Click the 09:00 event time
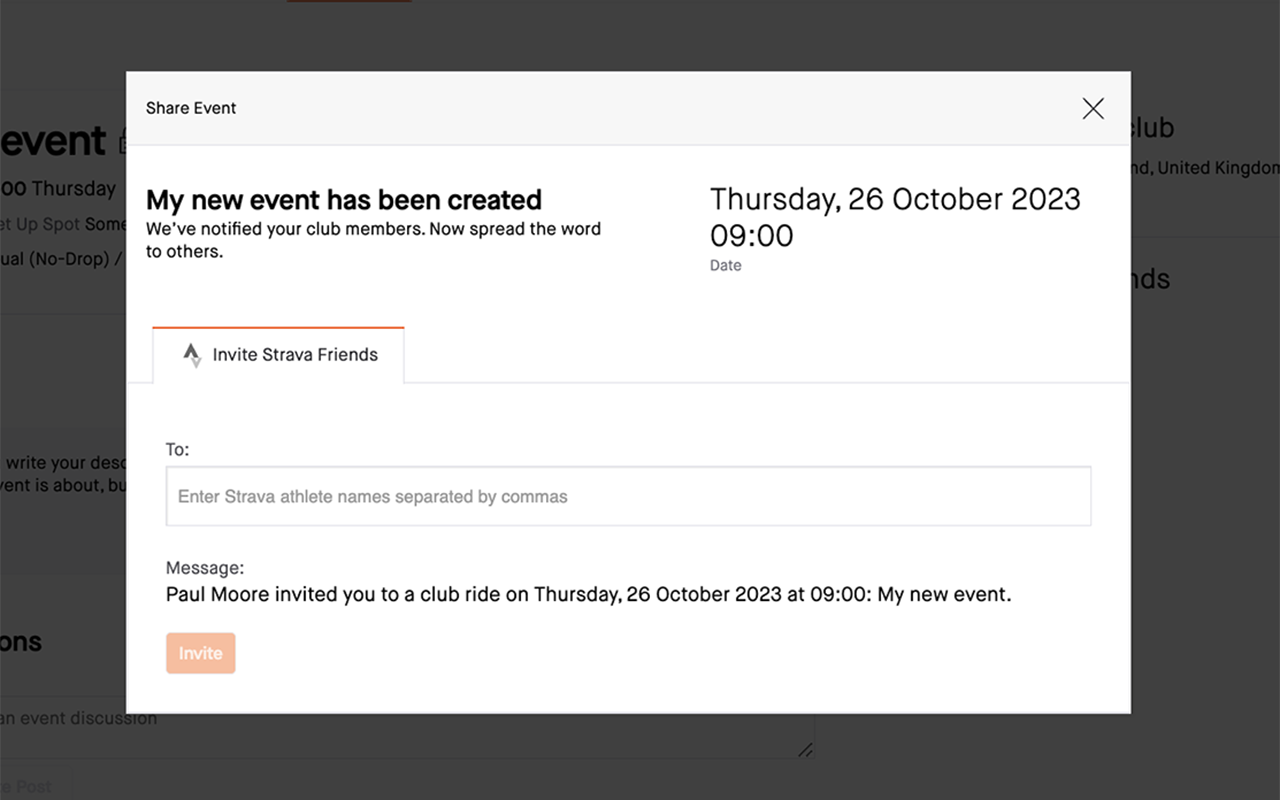The height and width of the screenshot is (800, 1280). (752, 236)
